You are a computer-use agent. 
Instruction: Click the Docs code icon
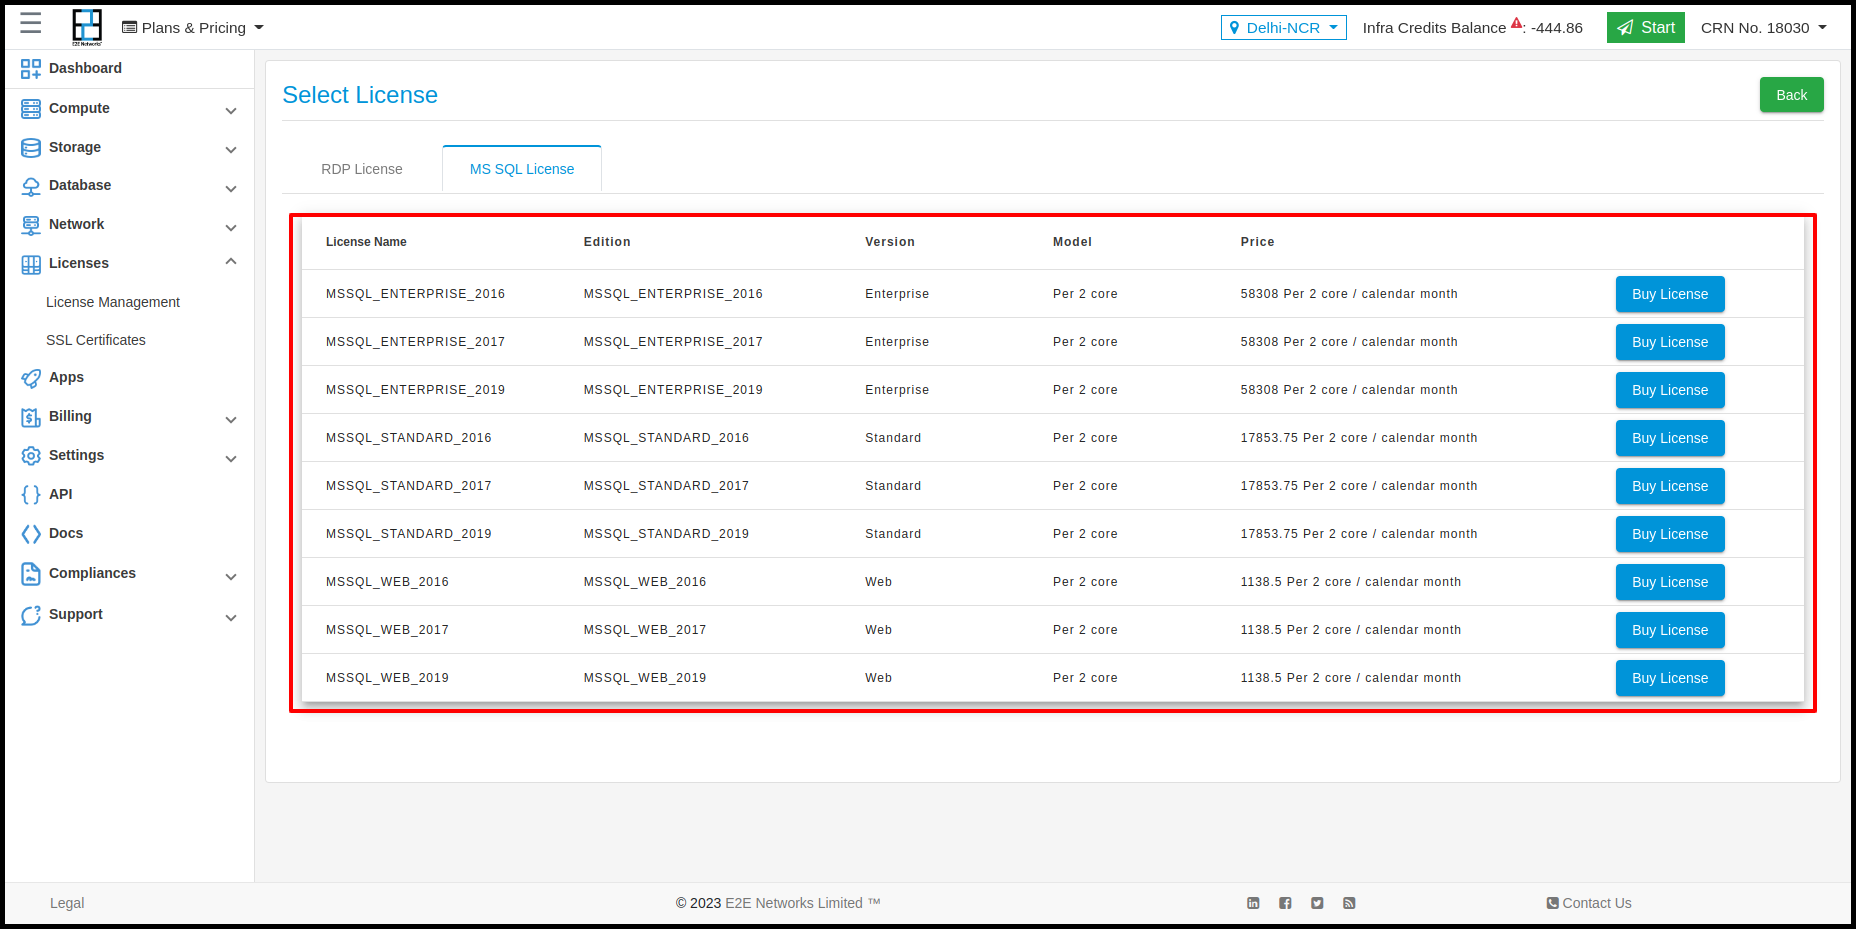[x=31, y=534]
